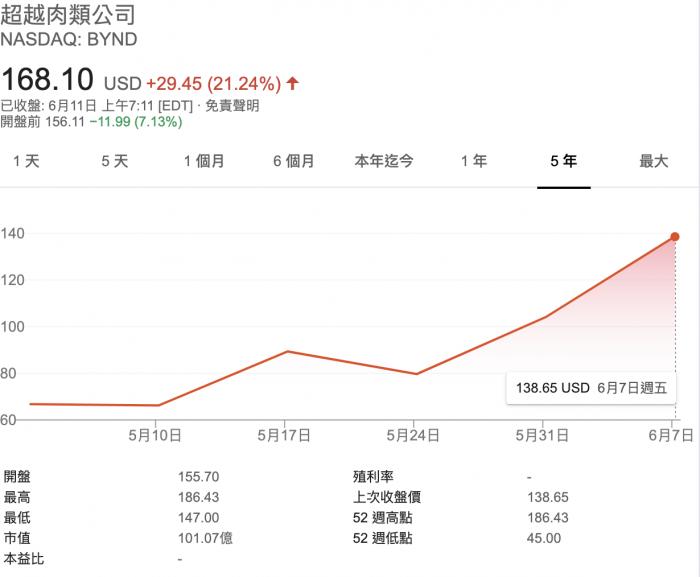Click the 5月10日 x-axis date label
Viewport: 700px width, 577px height.
coord(155,435)
